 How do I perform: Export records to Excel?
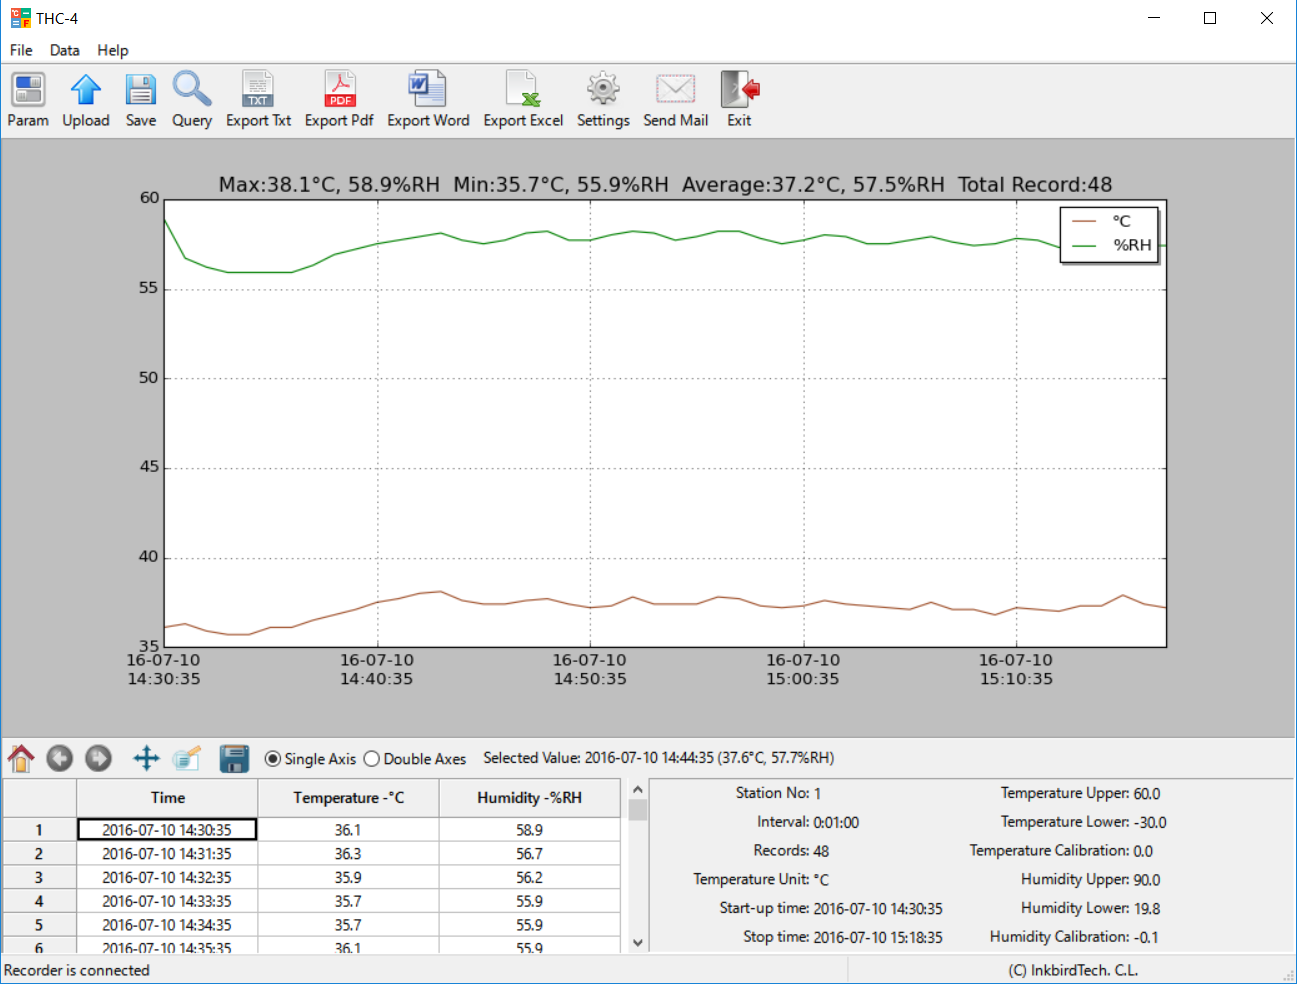tap(523, 90)
